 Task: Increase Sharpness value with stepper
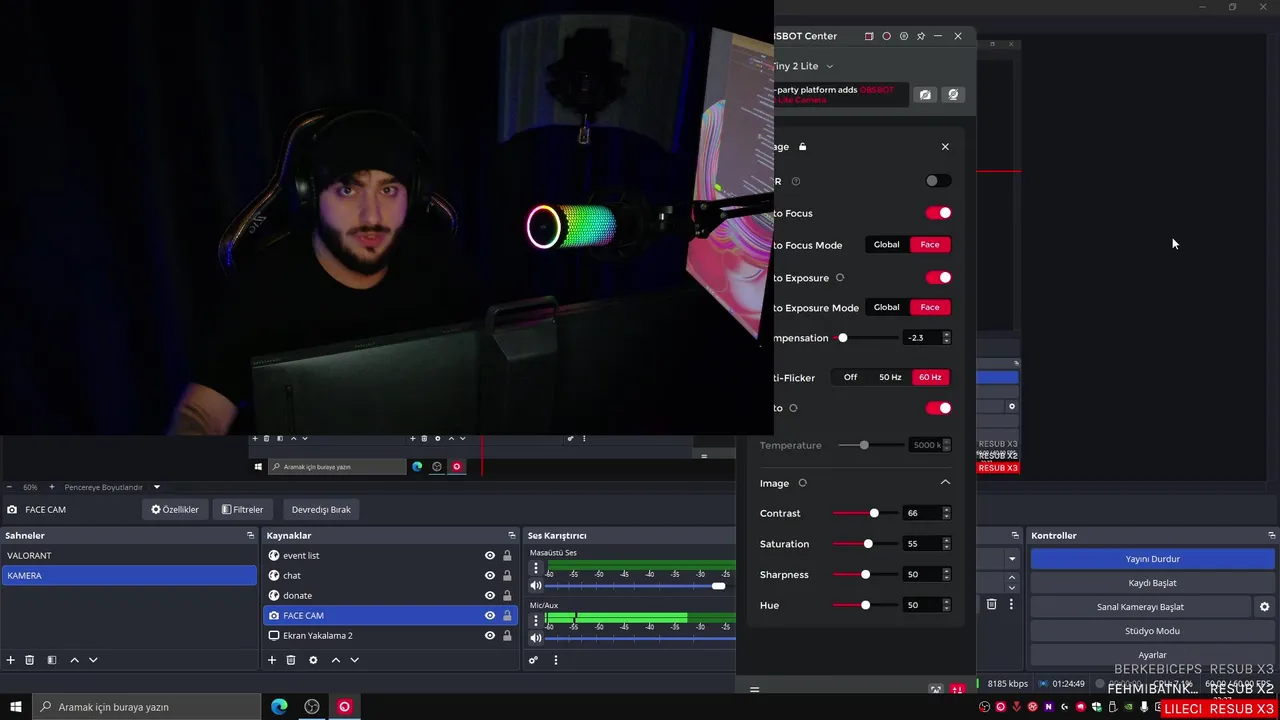(x=946, y=571)
